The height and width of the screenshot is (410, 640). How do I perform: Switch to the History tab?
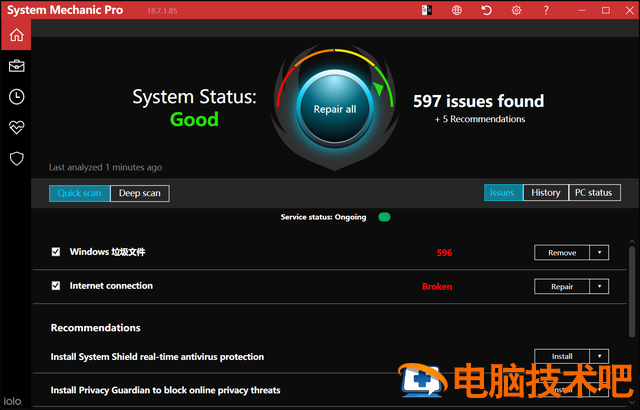tap(546, 193)
